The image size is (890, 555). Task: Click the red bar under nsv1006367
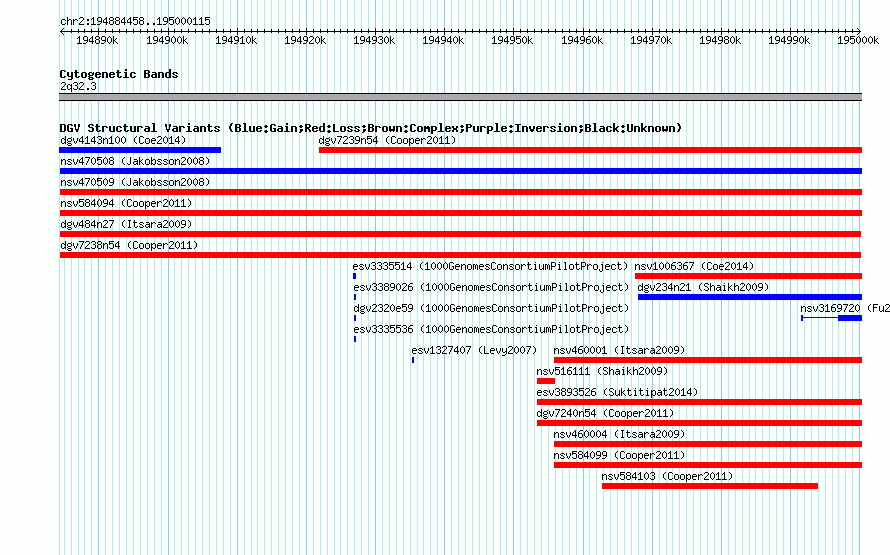[x=749, y=276]
